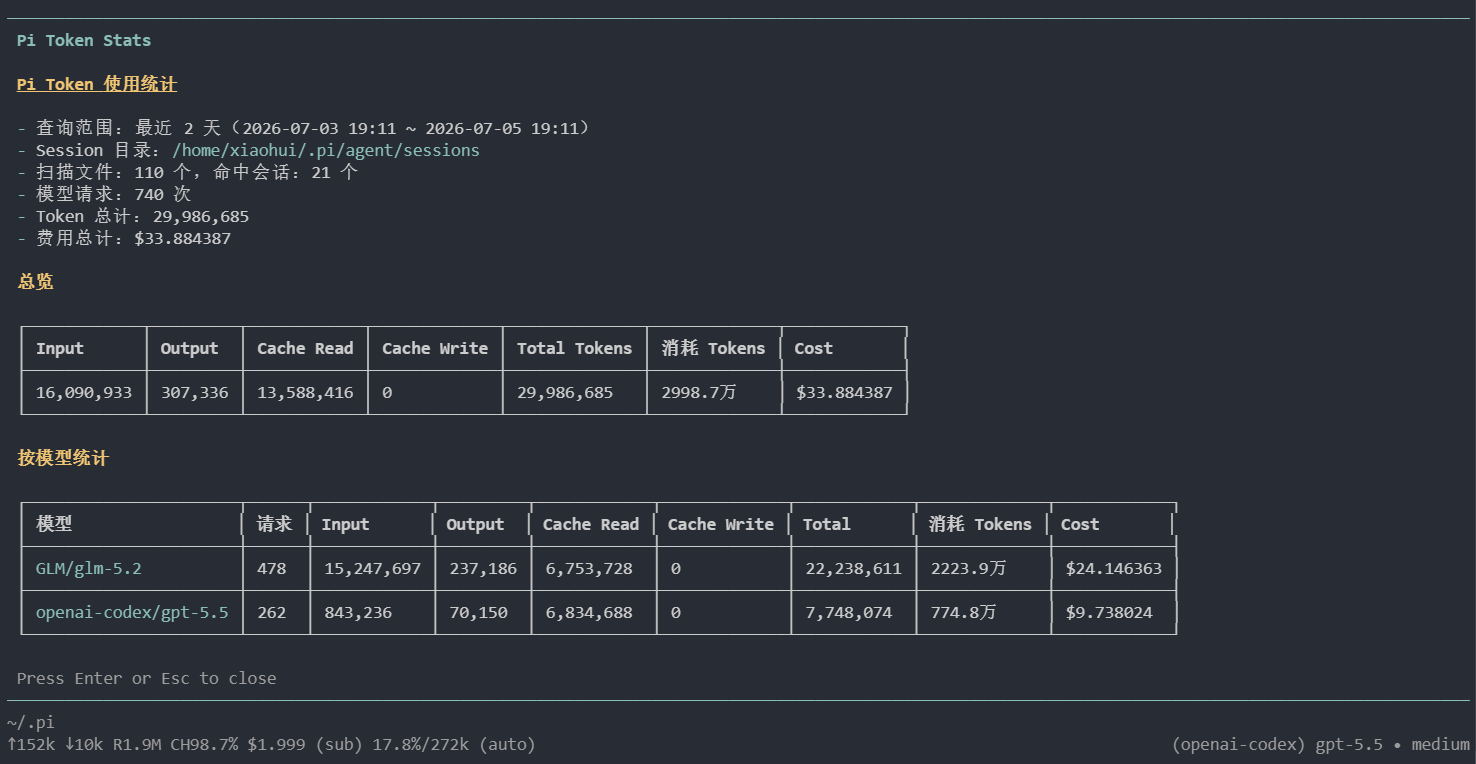Image resolution: width=1476 pixels, height=764 pixels.
Task: Click the ↑152k upload token status entry
Action: pos(31,745)
